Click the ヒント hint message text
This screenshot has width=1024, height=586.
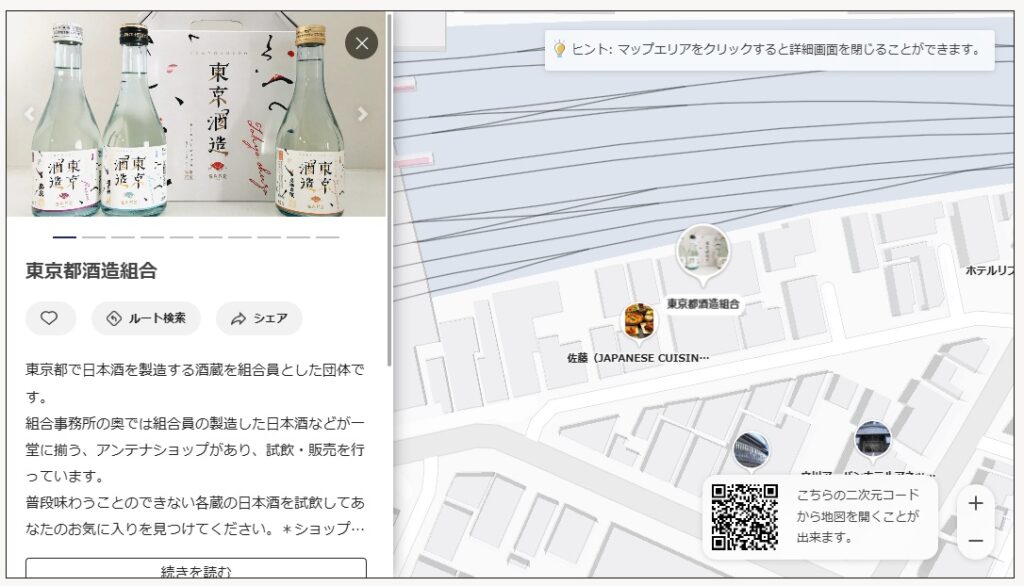[x=776, y=49]
